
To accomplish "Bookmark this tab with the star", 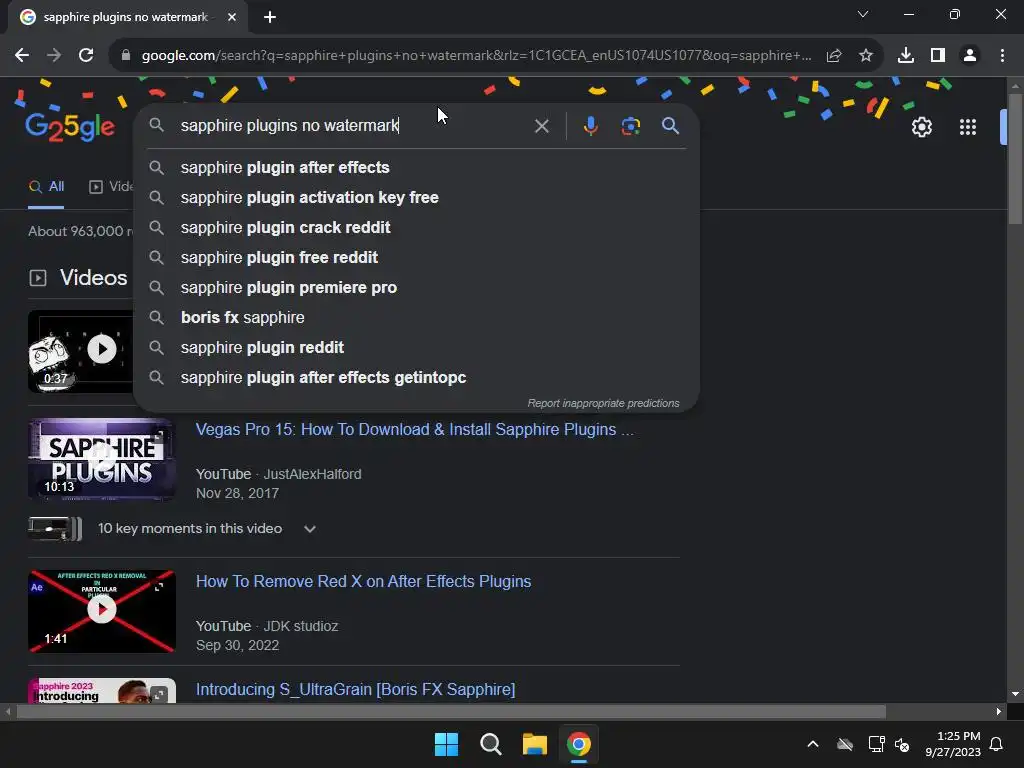I will (x=866, y=56).
